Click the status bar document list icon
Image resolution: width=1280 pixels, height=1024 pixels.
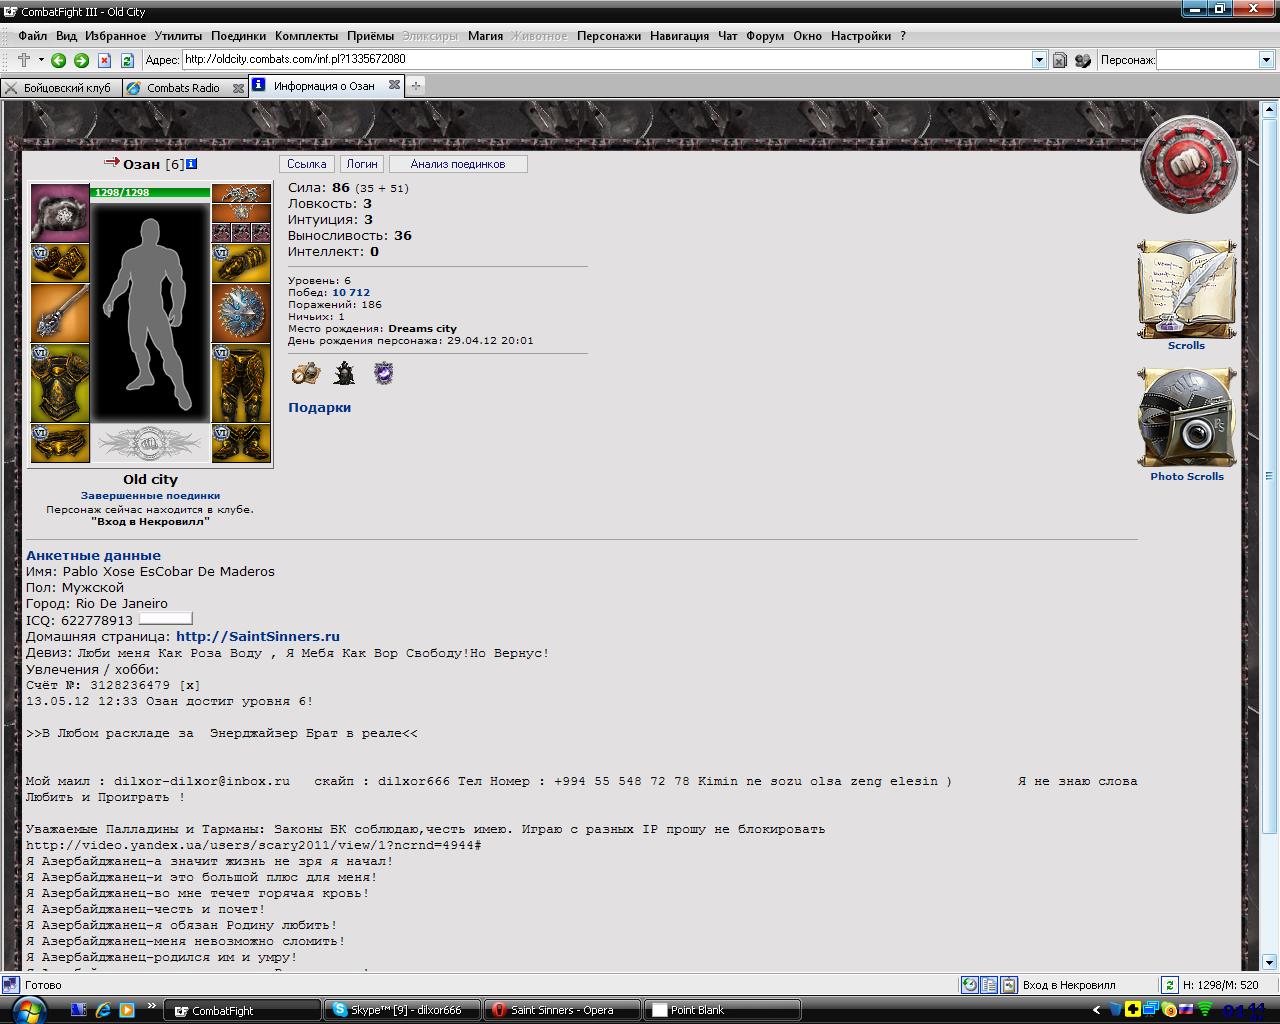pos(990,985)
